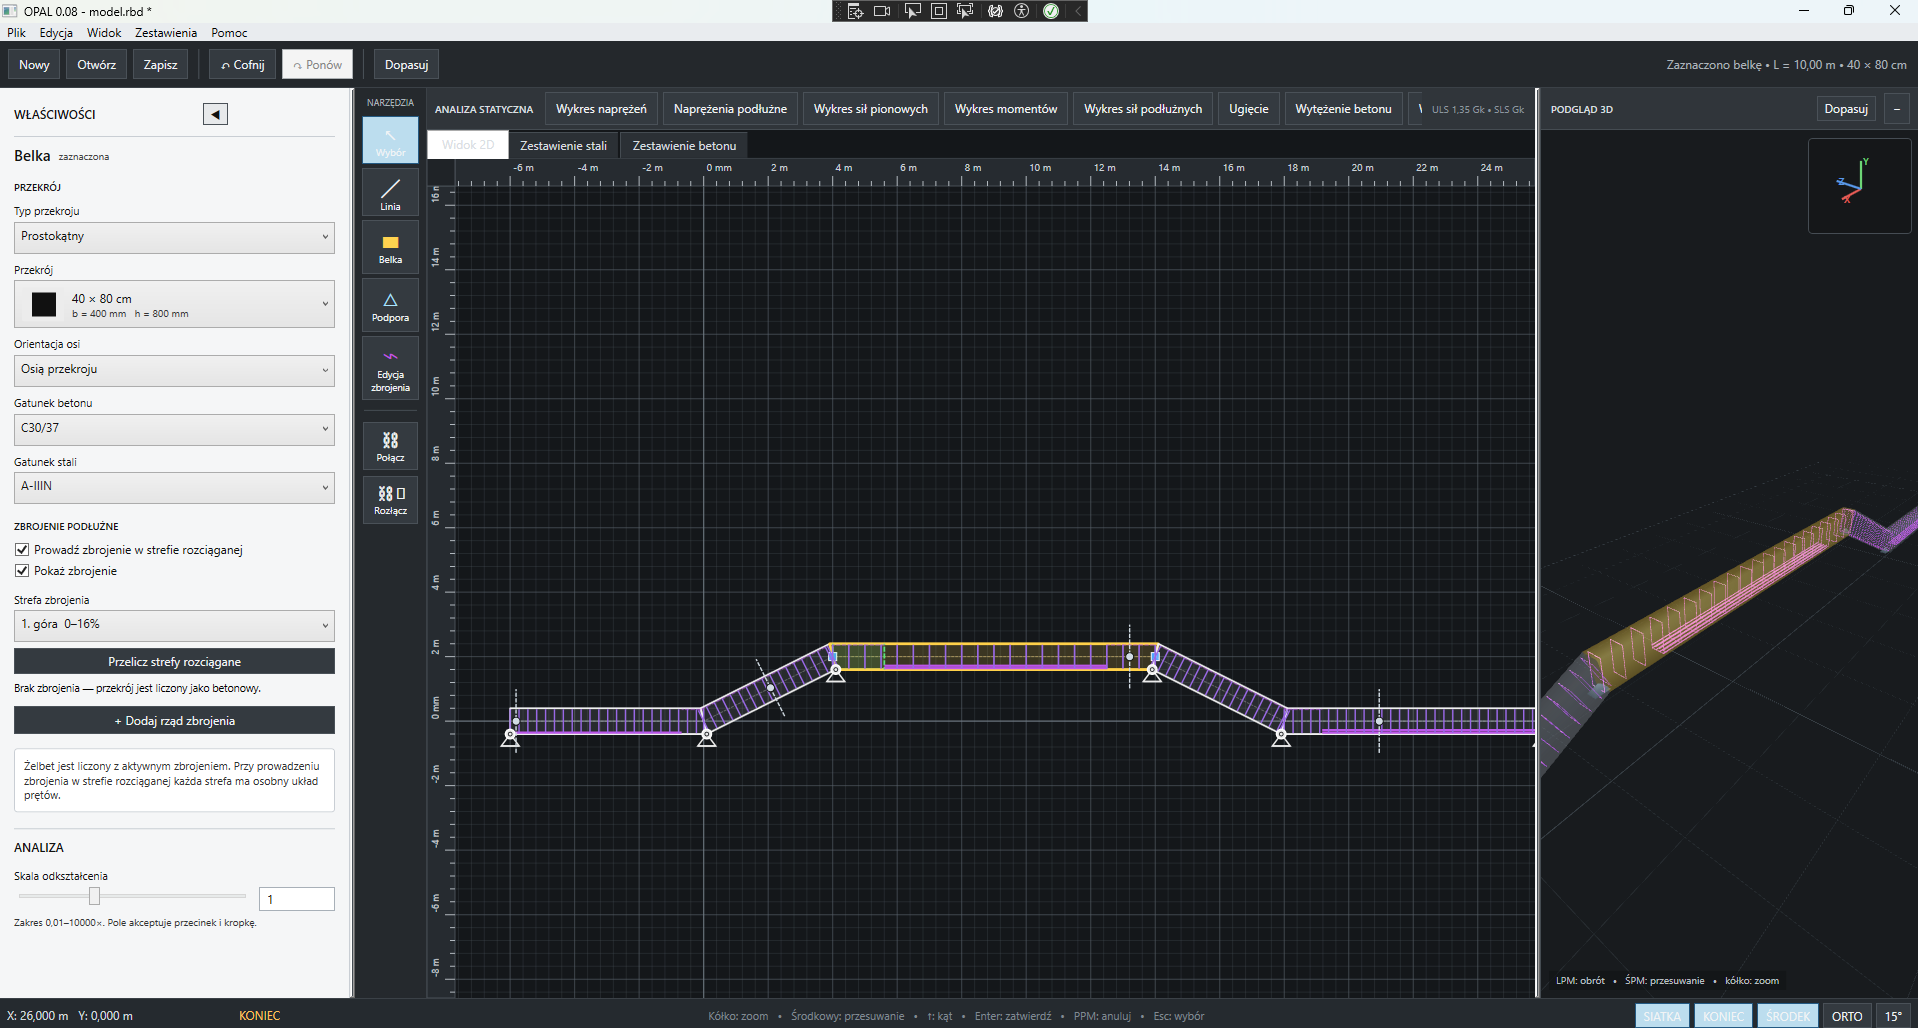Click Dopasuj in the 3D preview panel
Image resolution: width=1918 pixels, height=1028 pixels.
[1846, 109]
